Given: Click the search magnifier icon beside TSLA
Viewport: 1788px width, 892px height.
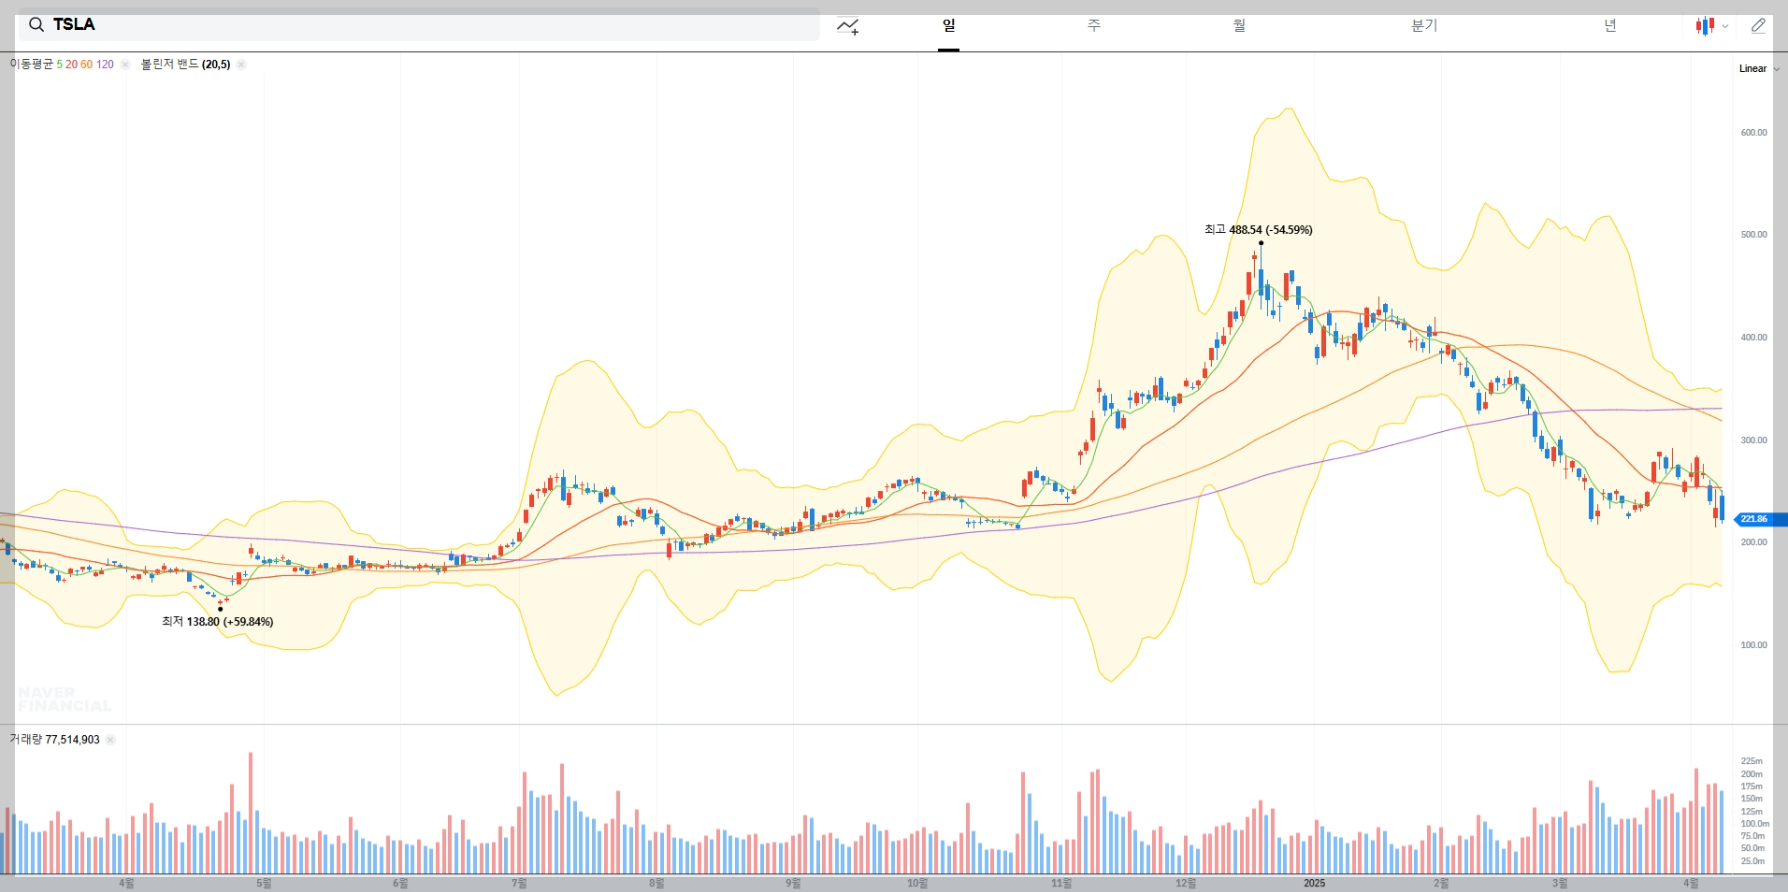Looking at the screenshot, I should (36, 25).
